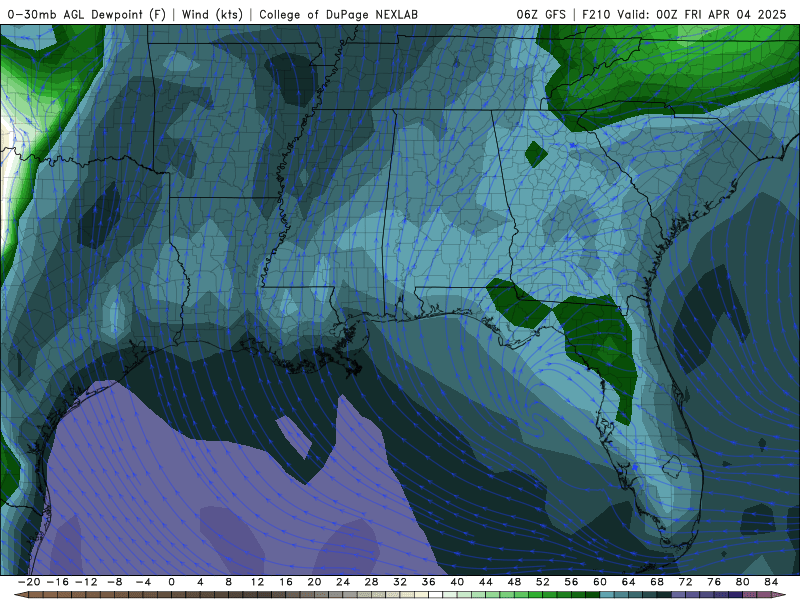Click the '0' legend value
Viewport: 800px width, 600px height.
point(171,582)
